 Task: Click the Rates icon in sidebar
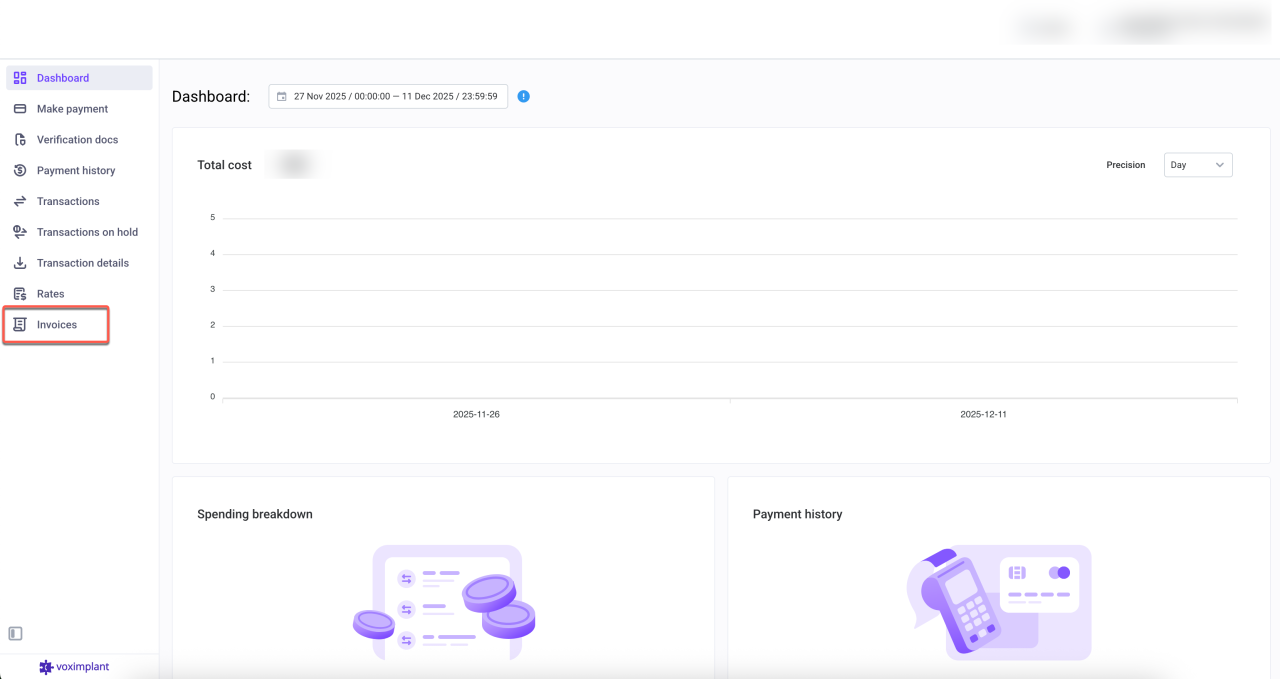20,294
